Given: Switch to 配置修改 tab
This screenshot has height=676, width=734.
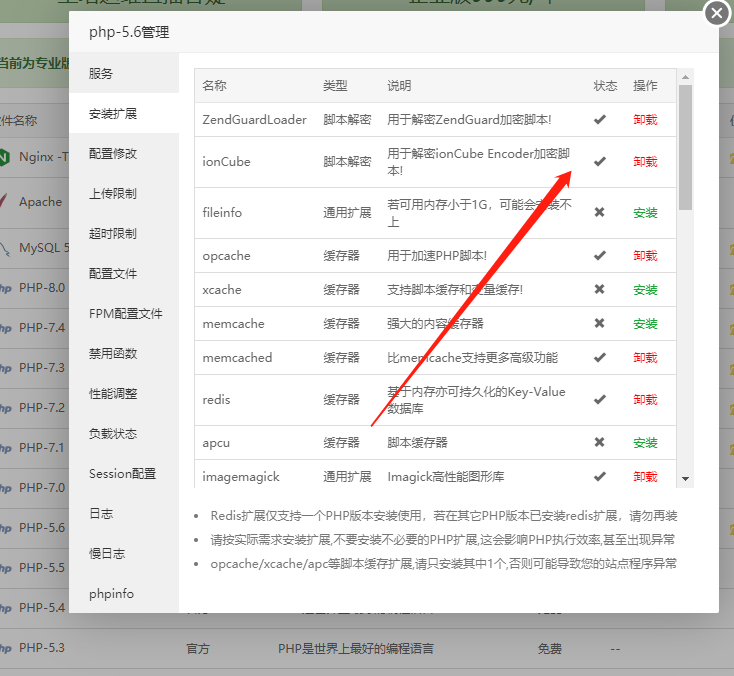Looking at the screenshot, I should click(113, 154).
